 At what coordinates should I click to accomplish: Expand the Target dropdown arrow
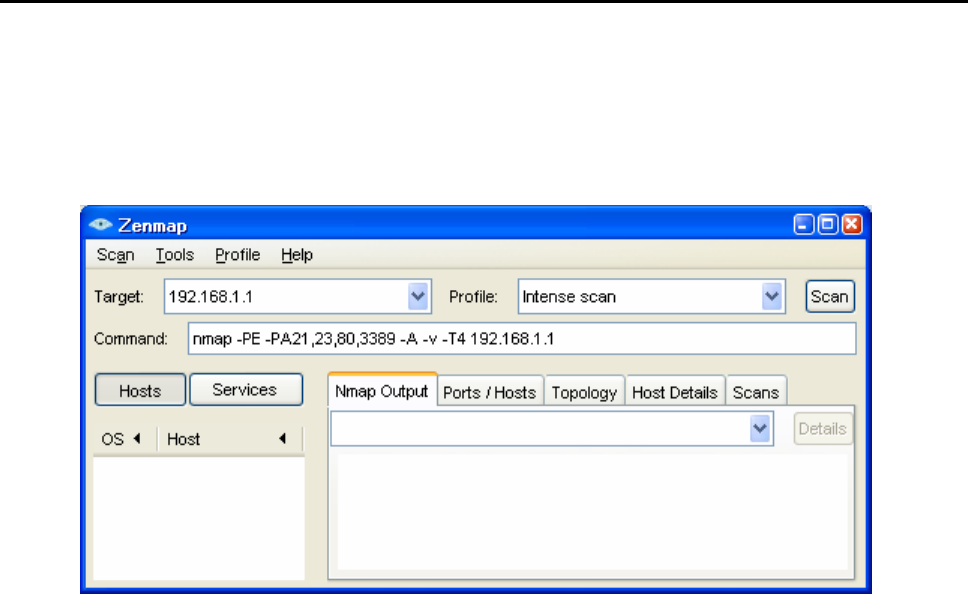(x=418, y=297)
